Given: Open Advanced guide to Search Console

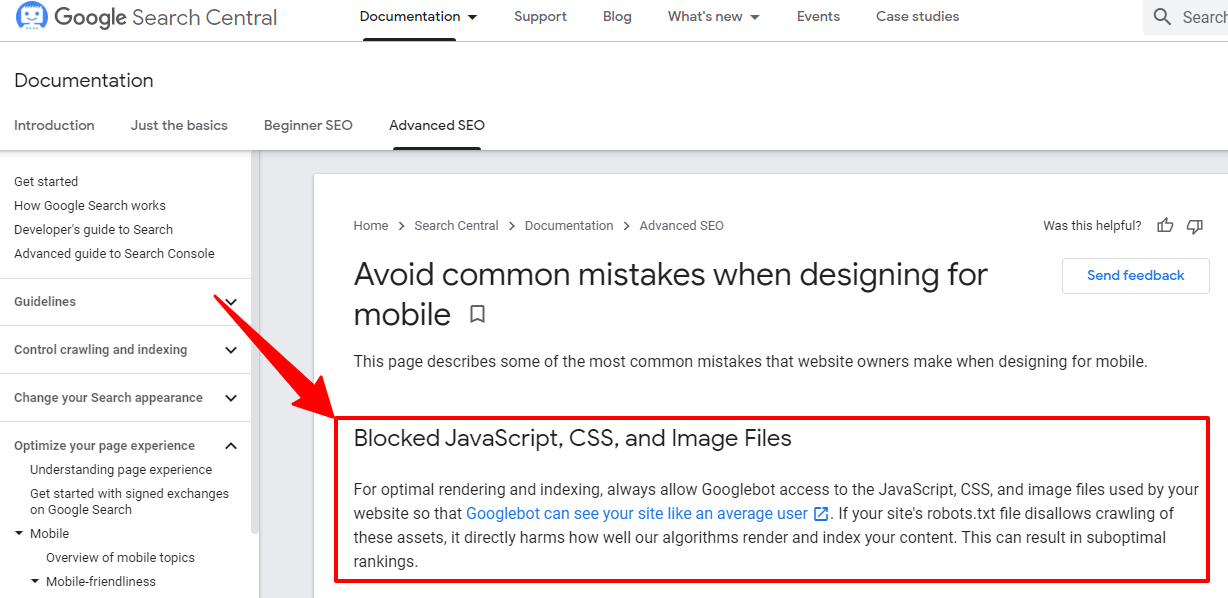Looking at the screenshot, I should click(x=114, y=254).
